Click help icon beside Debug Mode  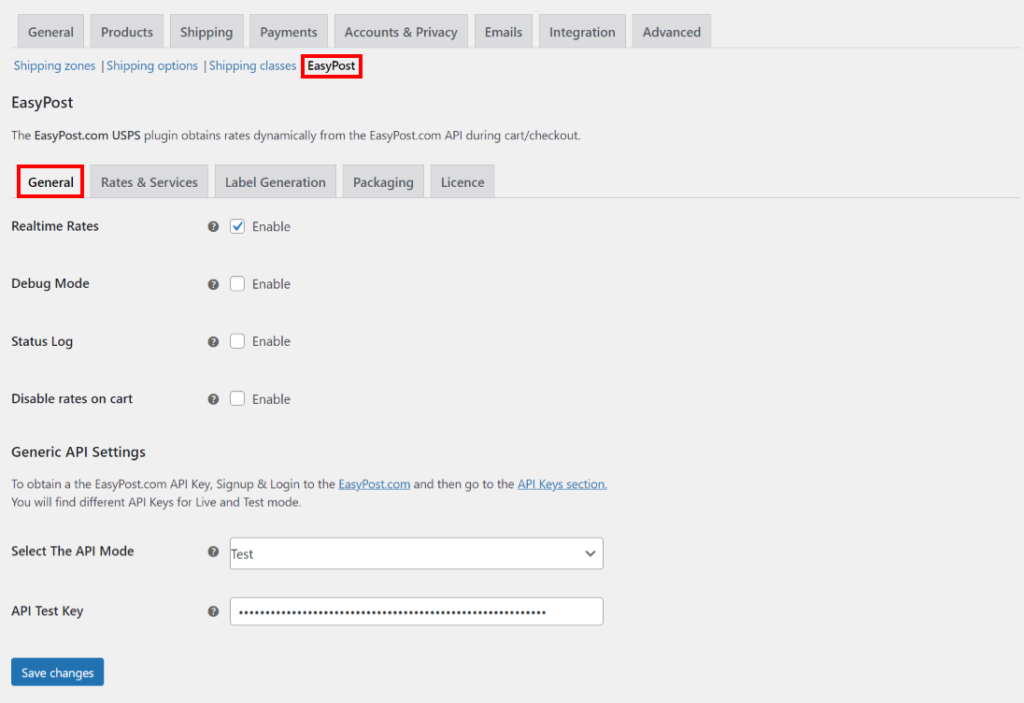click(x=213, y=284)
